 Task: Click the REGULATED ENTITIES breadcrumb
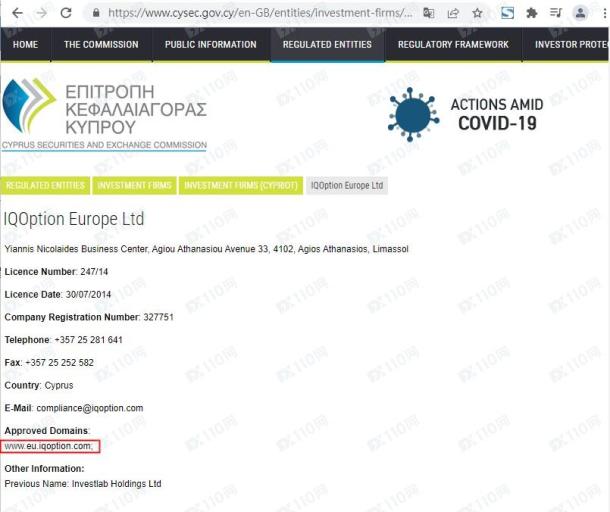tap(45, 185)
